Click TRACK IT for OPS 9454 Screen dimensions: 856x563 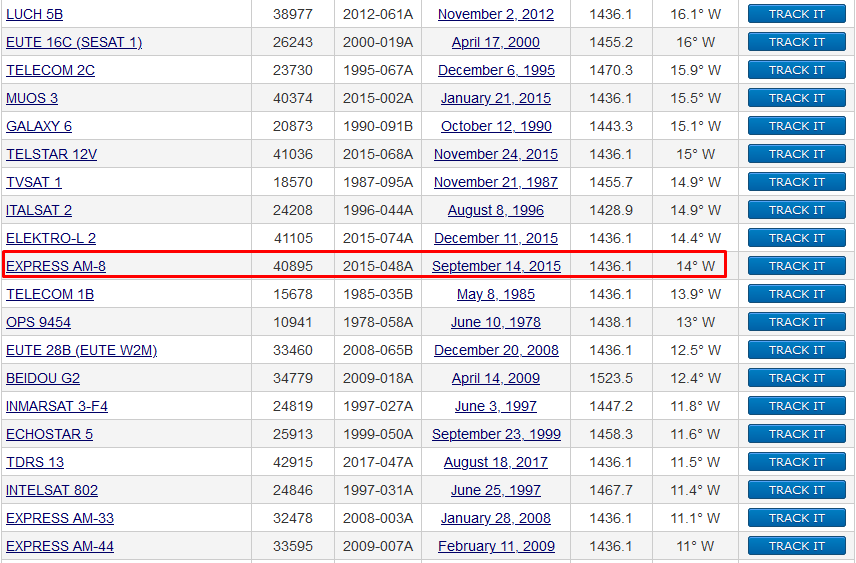click(796, 322)
